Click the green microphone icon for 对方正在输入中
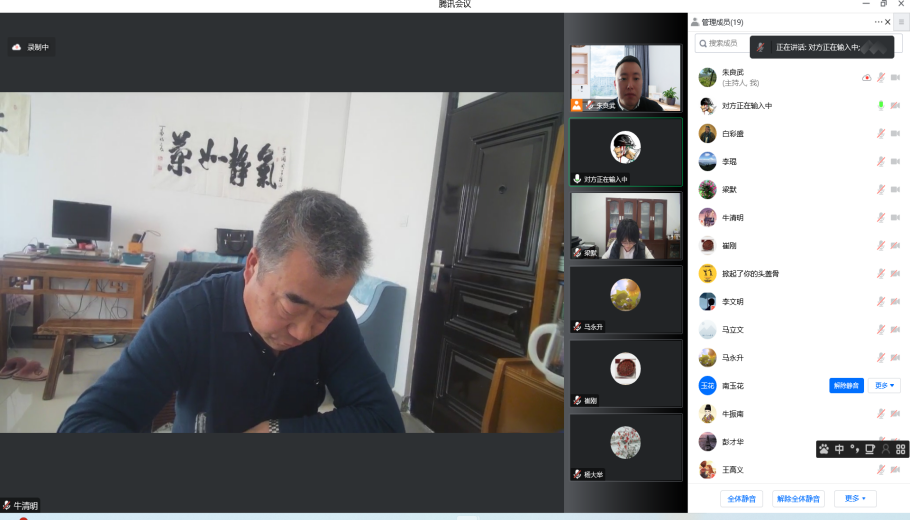910x520 pixels. coord(881,105)
